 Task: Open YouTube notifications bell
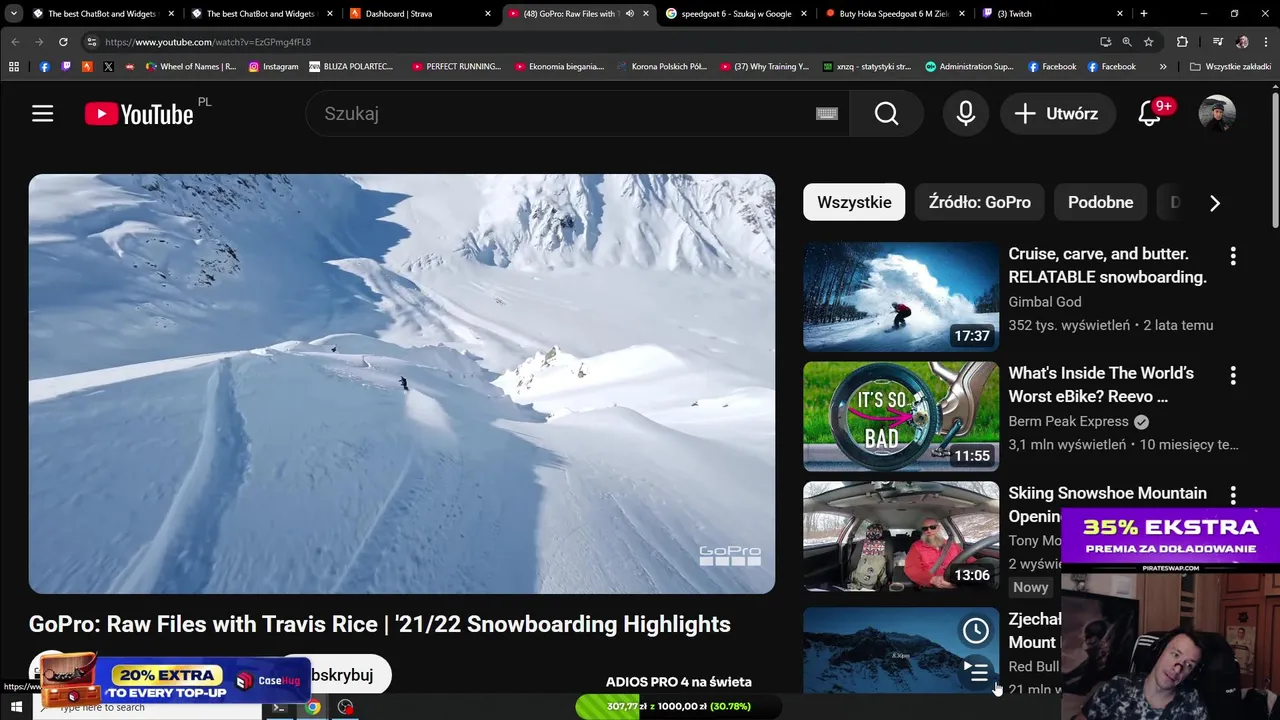pyautogui.click(x=1150, y=114)
